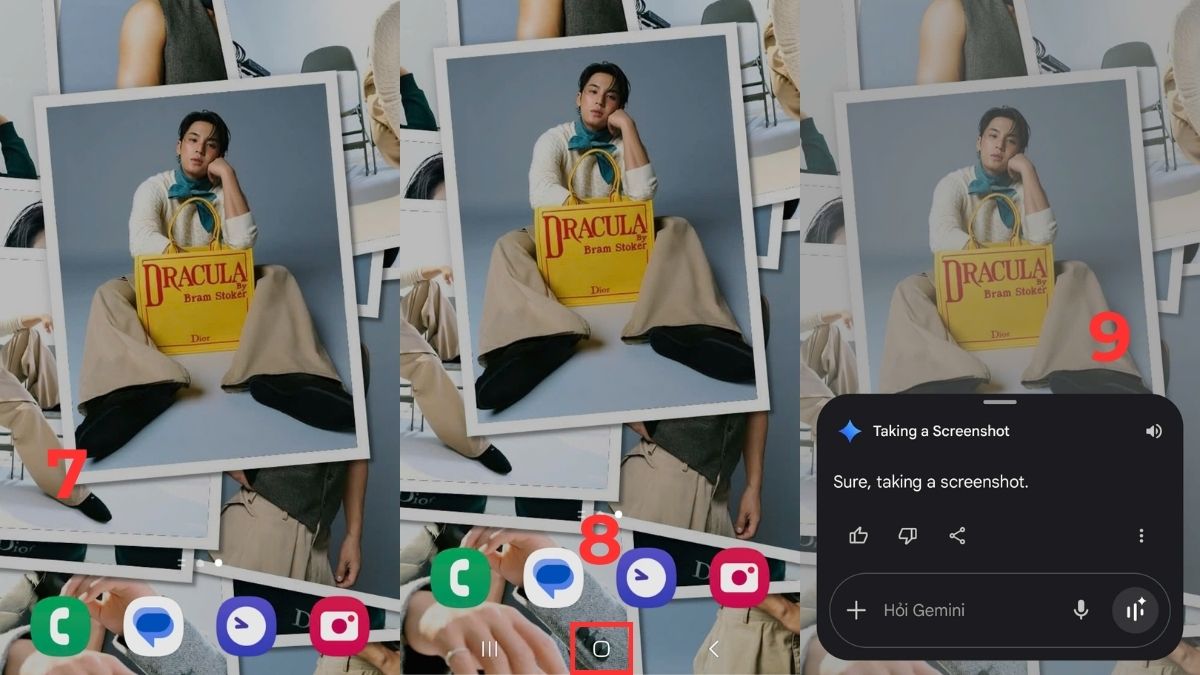Tap the Back navigation arrow
This screenshot has height=675, width=1200.
point(713,649)
